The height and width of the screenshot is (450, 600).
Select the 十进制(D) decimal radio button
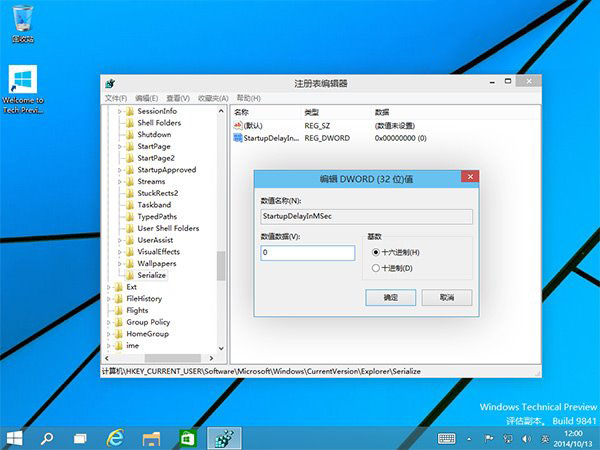click(376, 268)
